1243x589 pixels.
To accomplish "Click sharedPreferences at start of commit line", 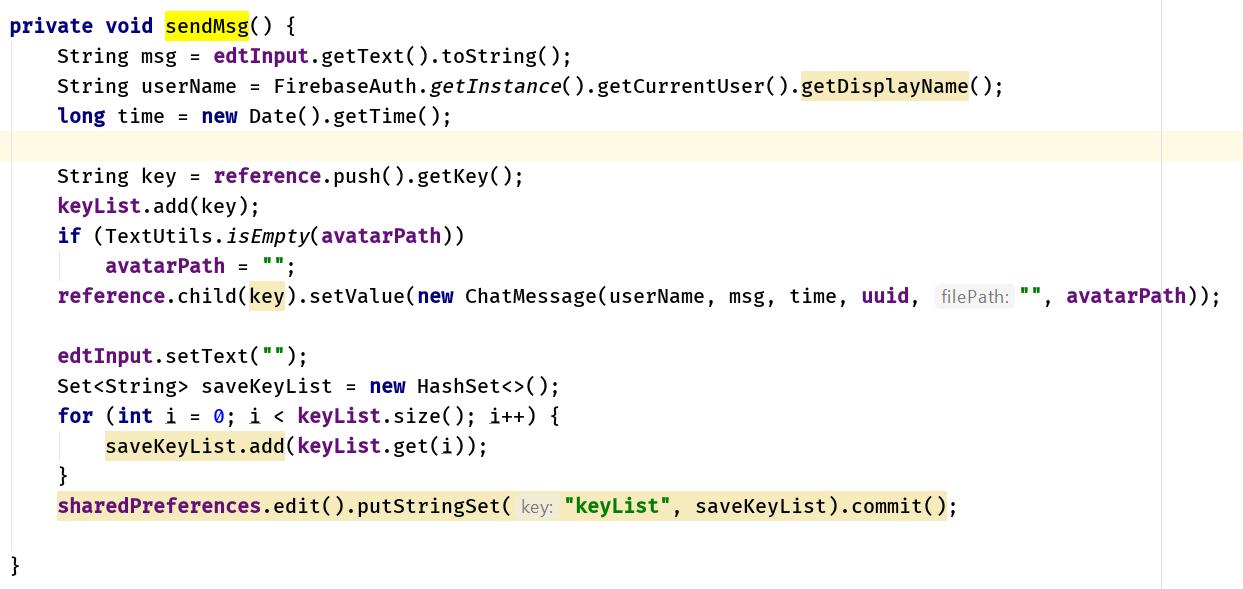I will [159, 506].
